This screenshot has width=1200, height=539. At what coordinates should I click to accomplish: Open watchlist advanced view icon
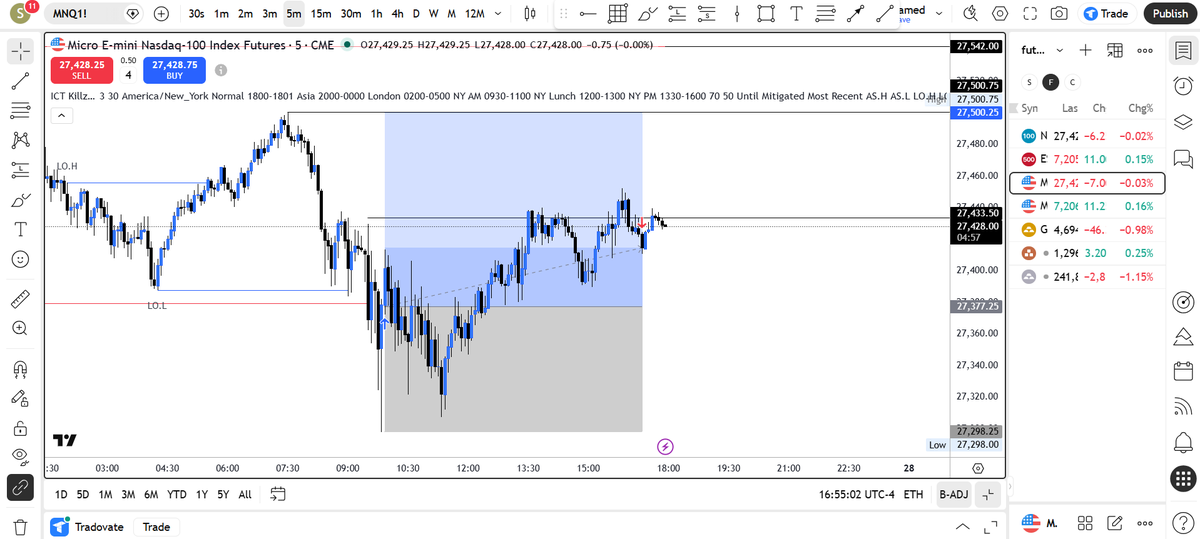pyautogui.click(x=1115, y=50)
